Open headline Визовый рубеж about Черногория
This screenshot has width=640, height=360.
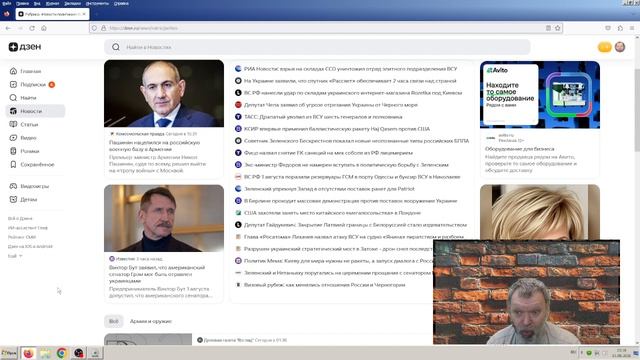[x=324, y=285]
